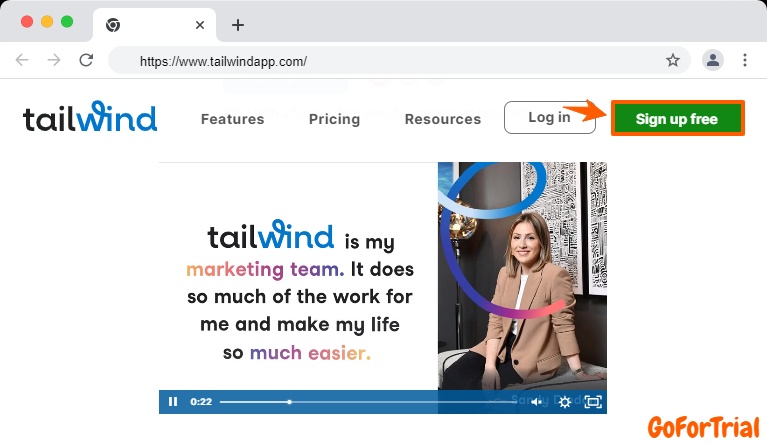
Task: Click the 0:22 video timestamp
Action: tap(201, 402)
